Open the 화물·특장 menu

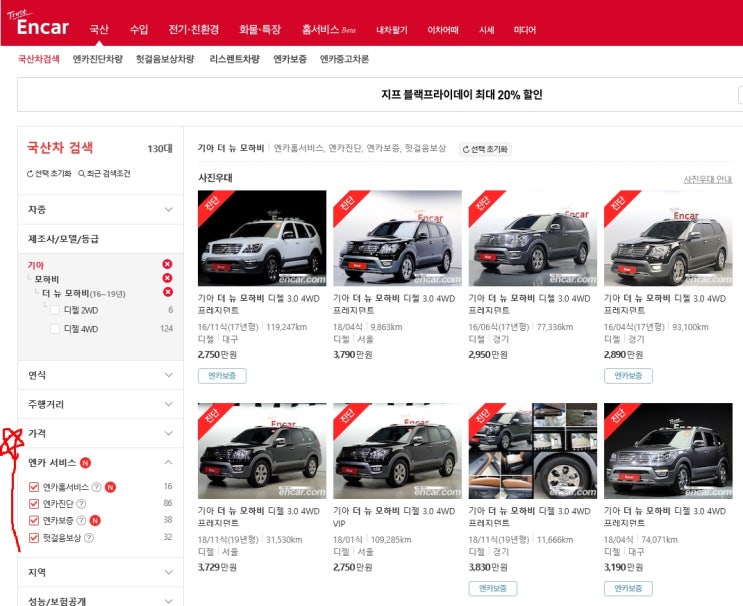260,29
